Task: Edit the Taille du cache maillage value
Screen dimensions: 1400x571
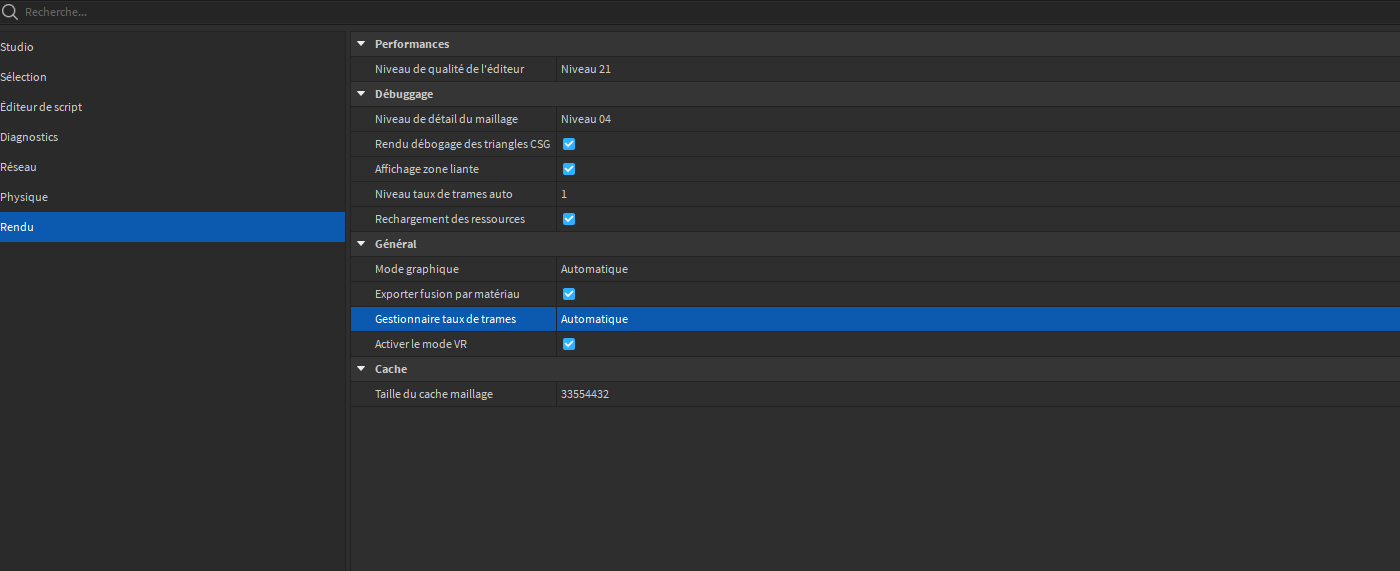Action: pyautogui.click(x=978, y=394)
